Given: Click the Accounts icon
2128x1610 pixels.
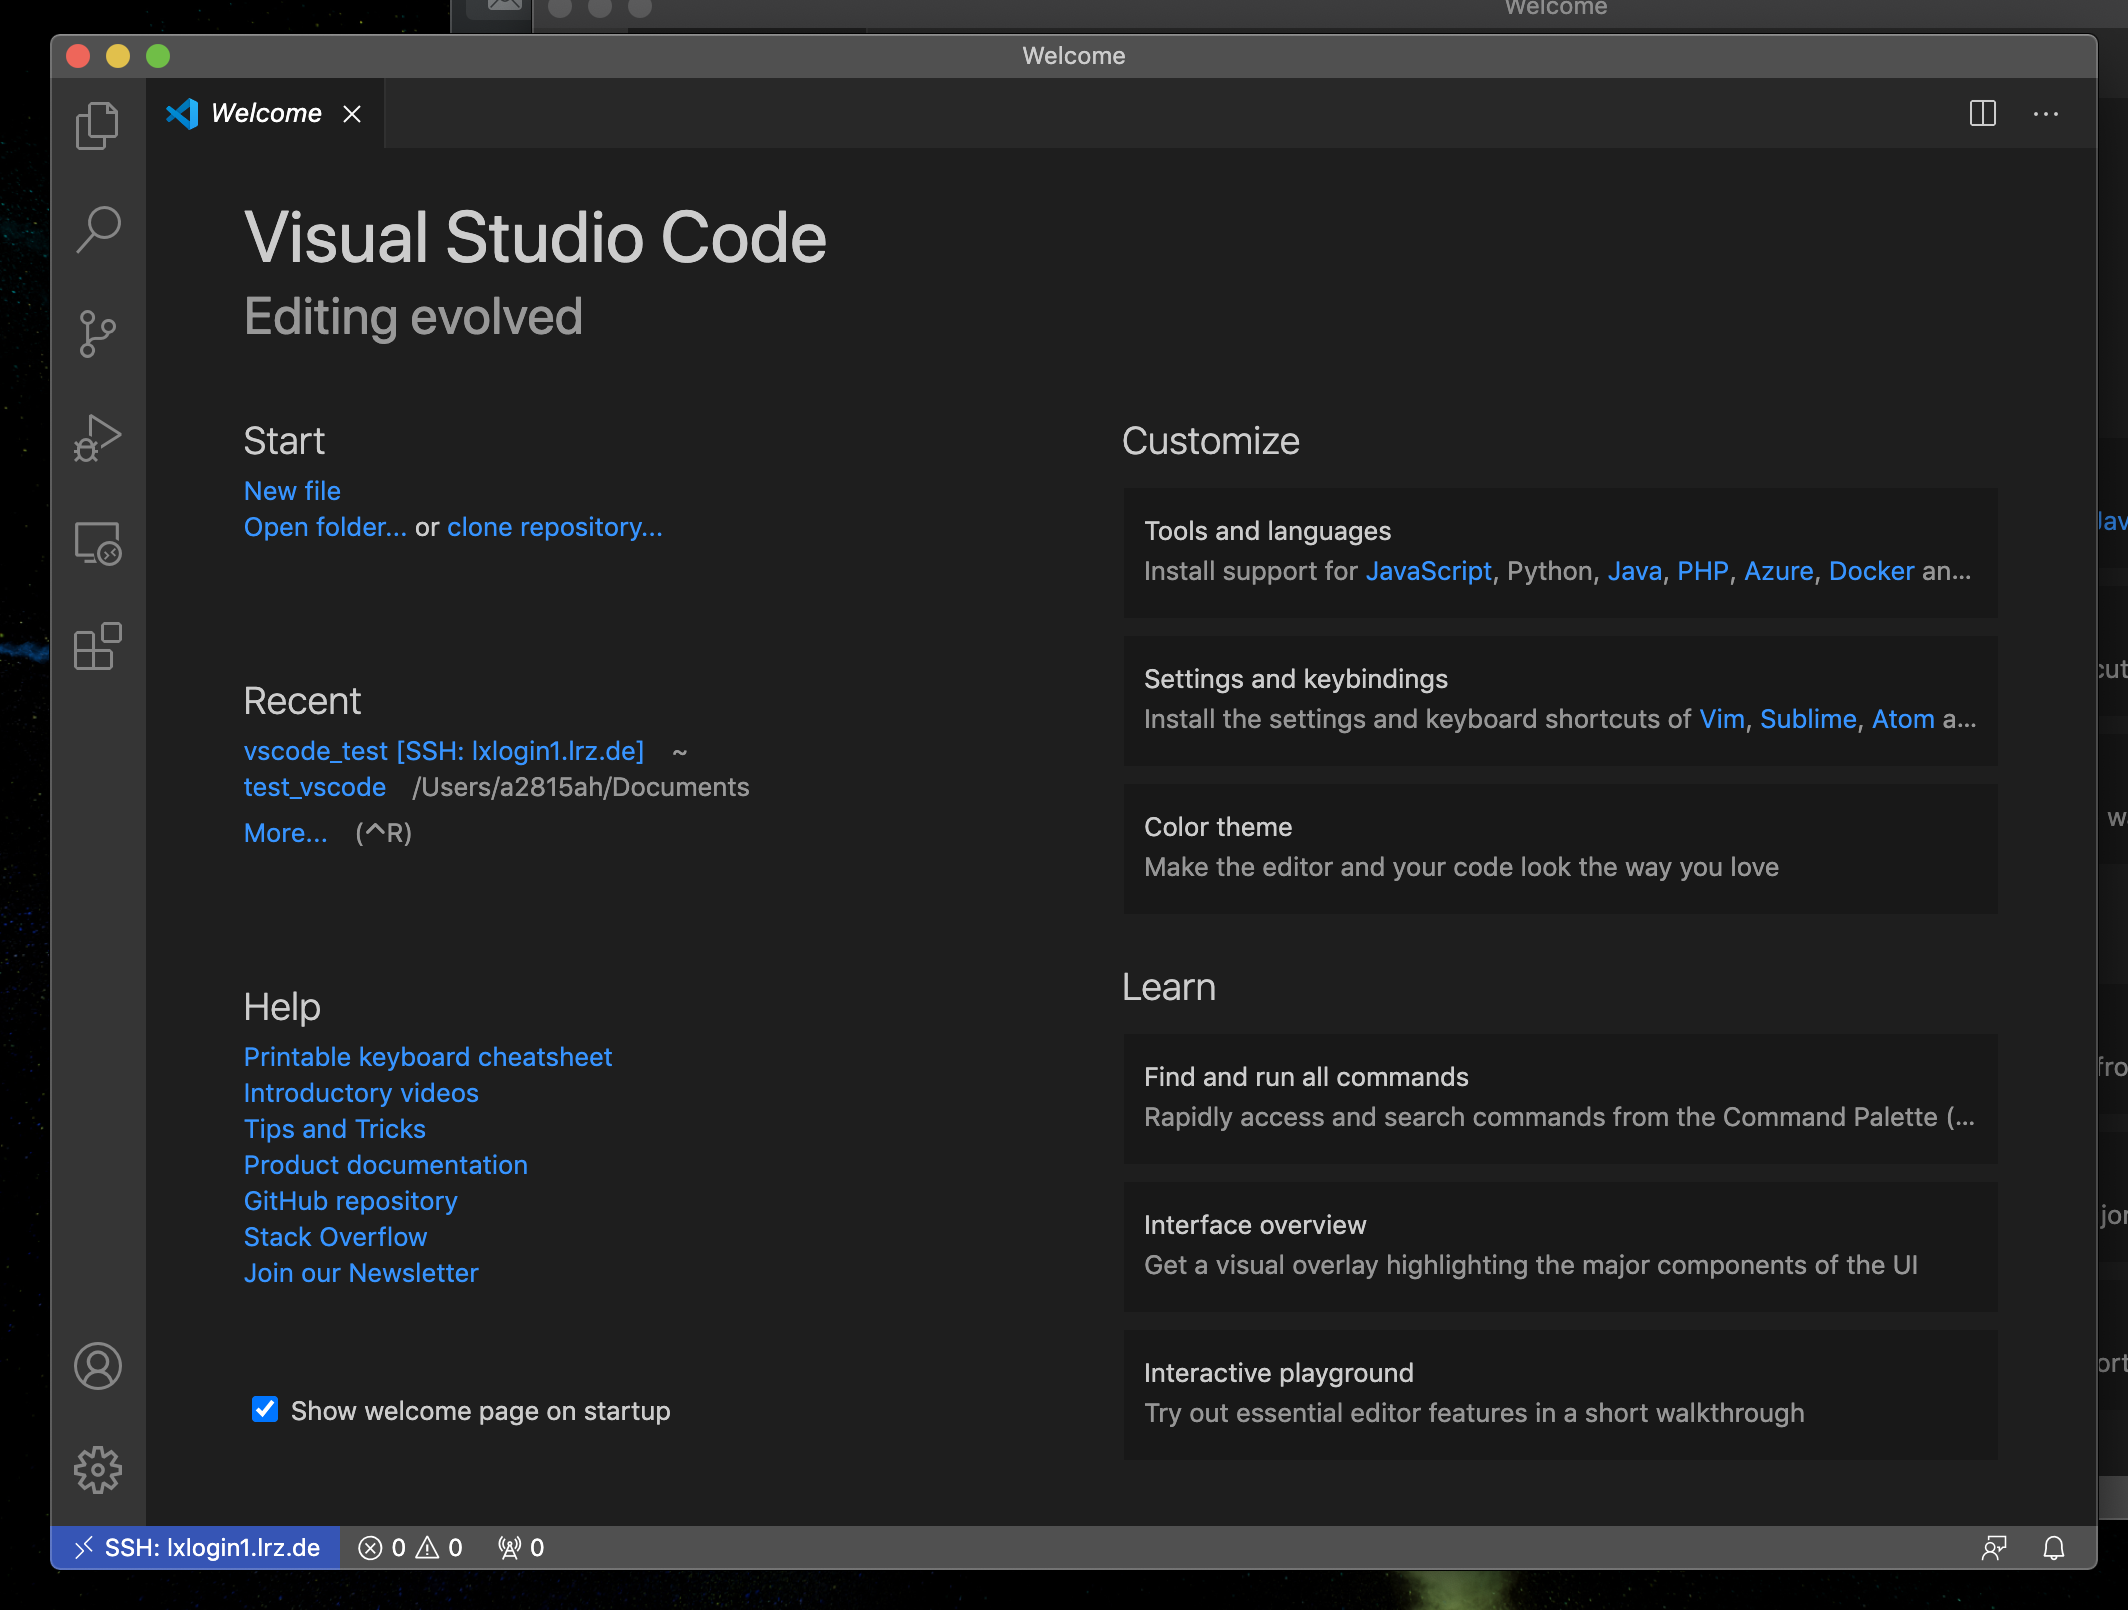Looking at the screenshot, I should point(97,1366).
